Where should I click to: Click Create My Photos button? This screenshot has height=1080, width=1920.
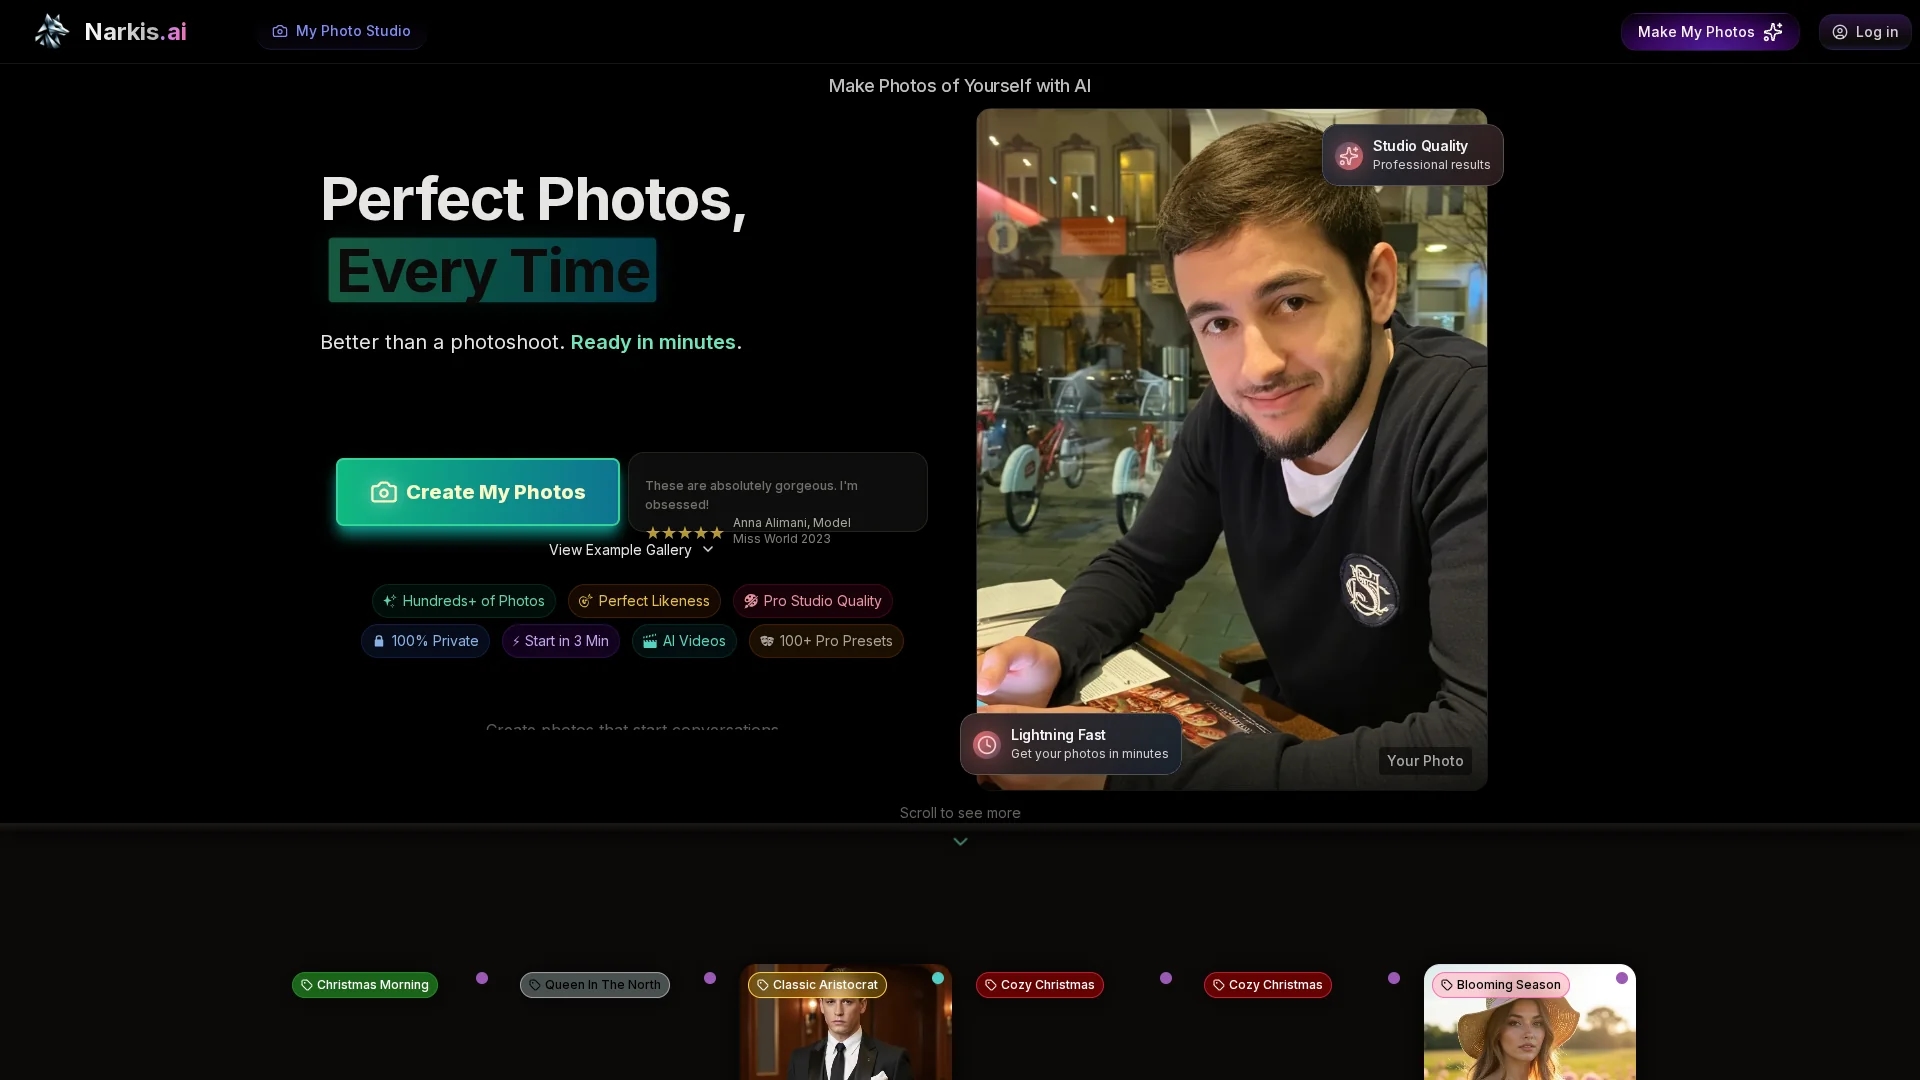tap(478, 492)
